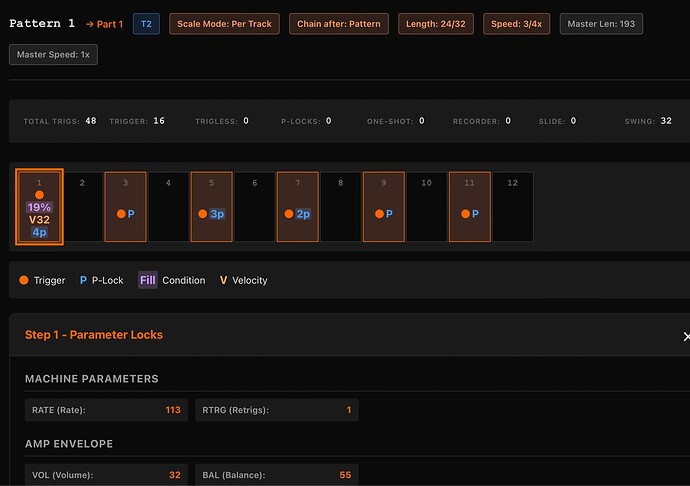Click the 3p lock badge on step 5

pyautogui.click(x=217, y=214)
